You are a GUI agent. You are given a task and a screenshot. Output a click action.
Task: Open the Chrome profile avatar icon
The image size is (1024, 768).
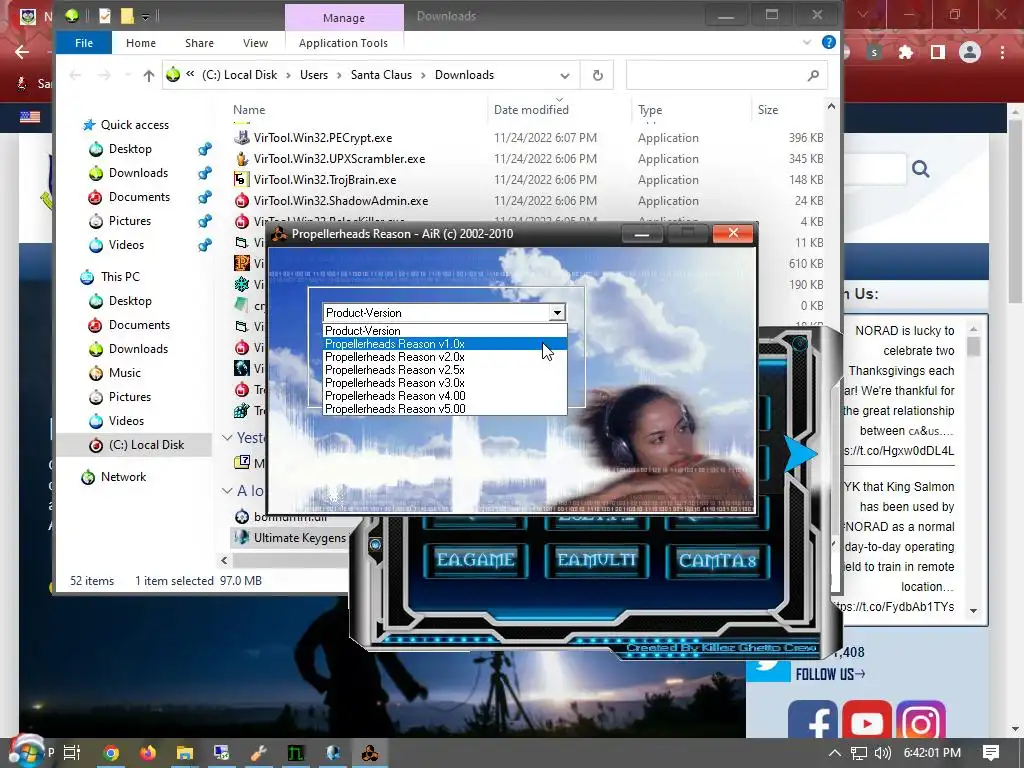pyautogui.click(x=970, y=52)
